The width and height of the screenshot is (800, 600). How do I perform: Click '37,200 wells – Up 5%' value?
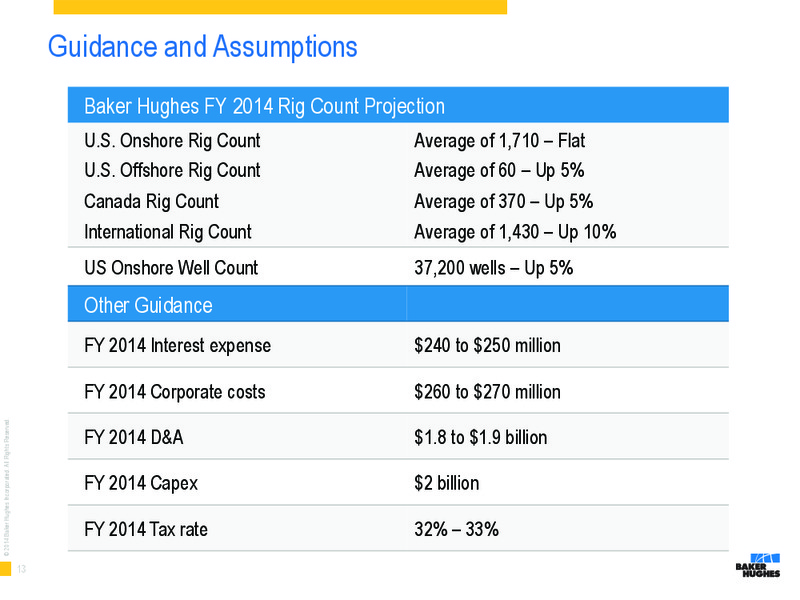pyautogui.click(x=494, y=268)
